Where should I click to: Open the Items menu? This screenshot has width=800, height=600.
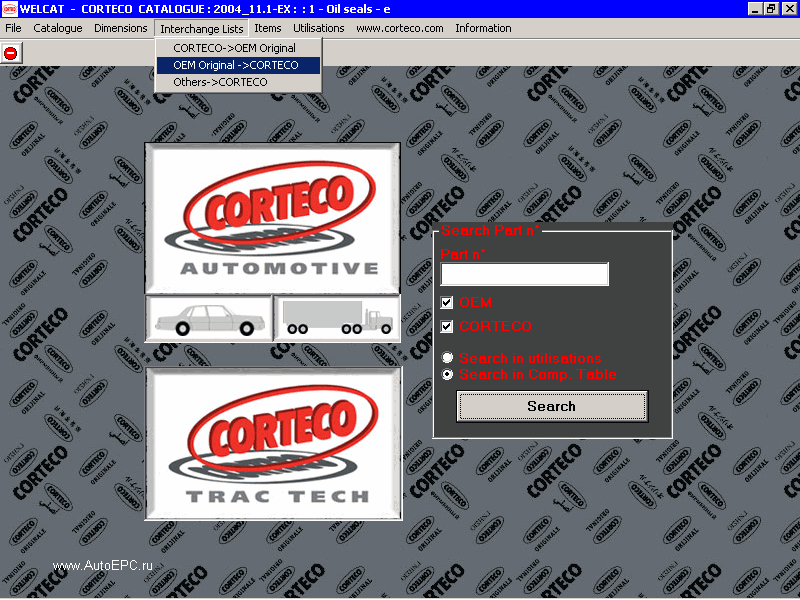[x=267, y=28]
